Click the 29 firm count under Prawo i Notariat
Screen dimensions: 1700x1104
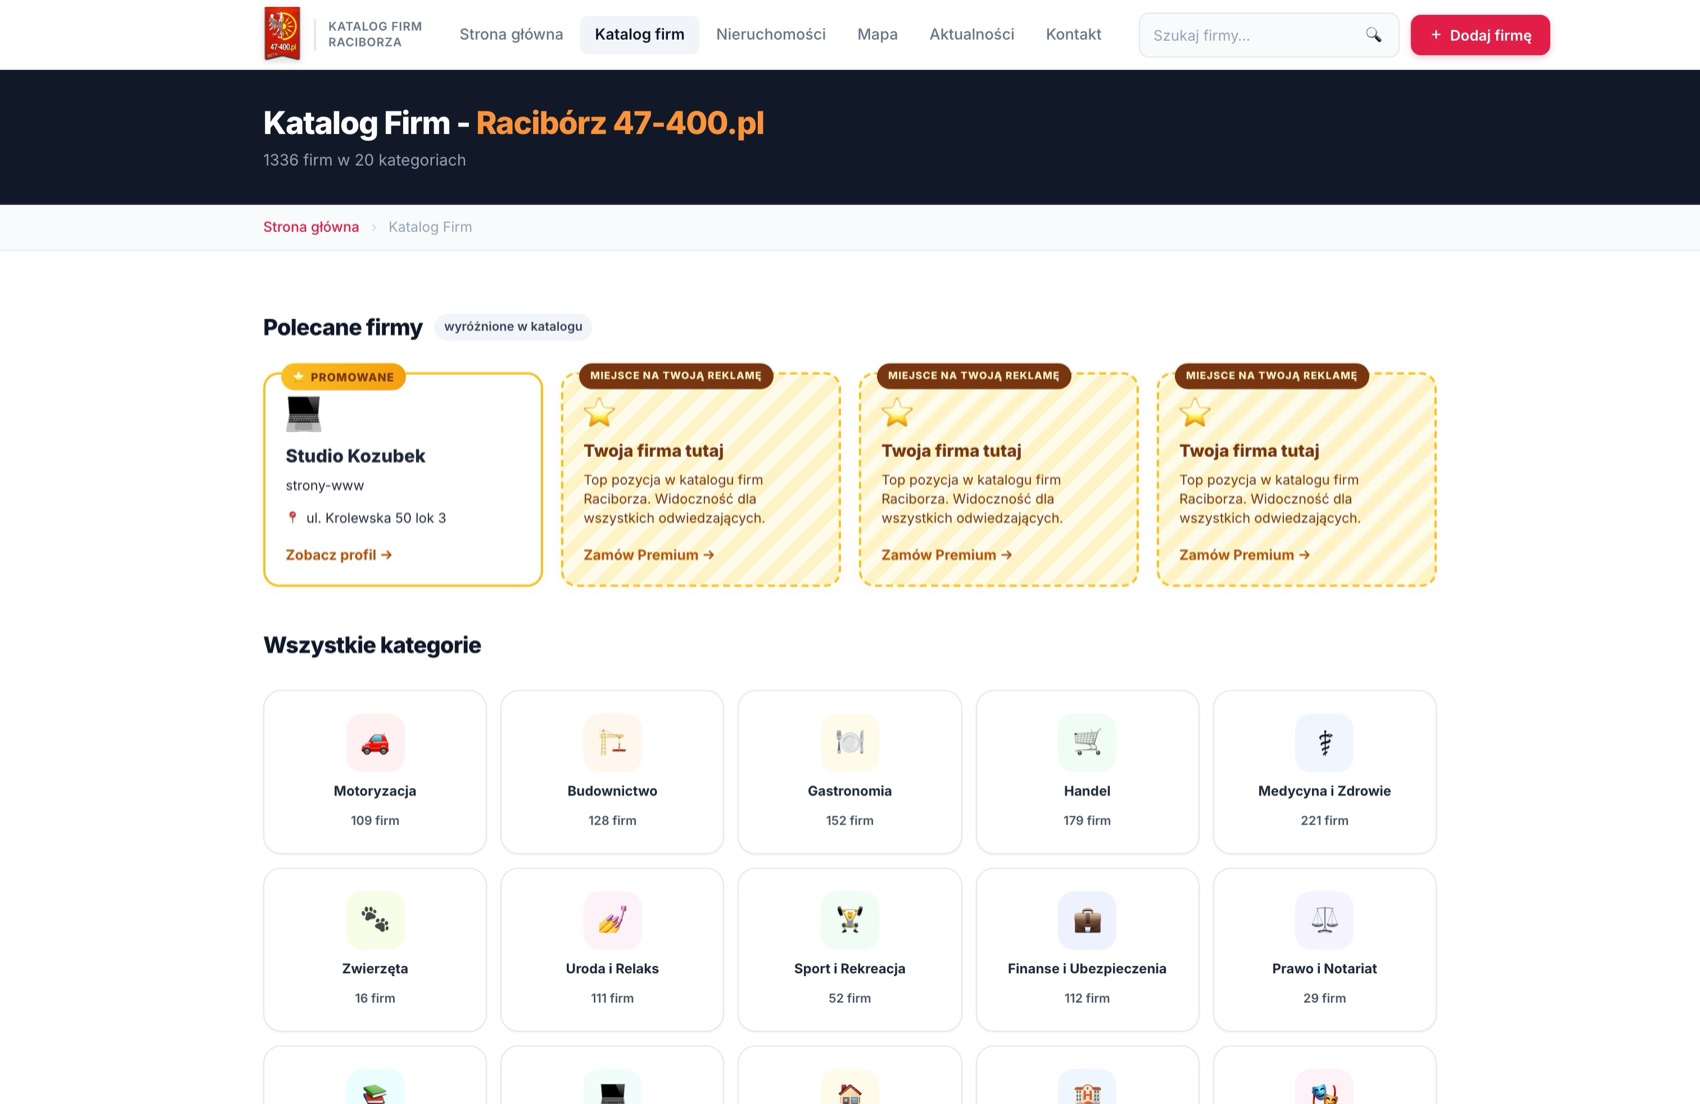click(1324, 998)
